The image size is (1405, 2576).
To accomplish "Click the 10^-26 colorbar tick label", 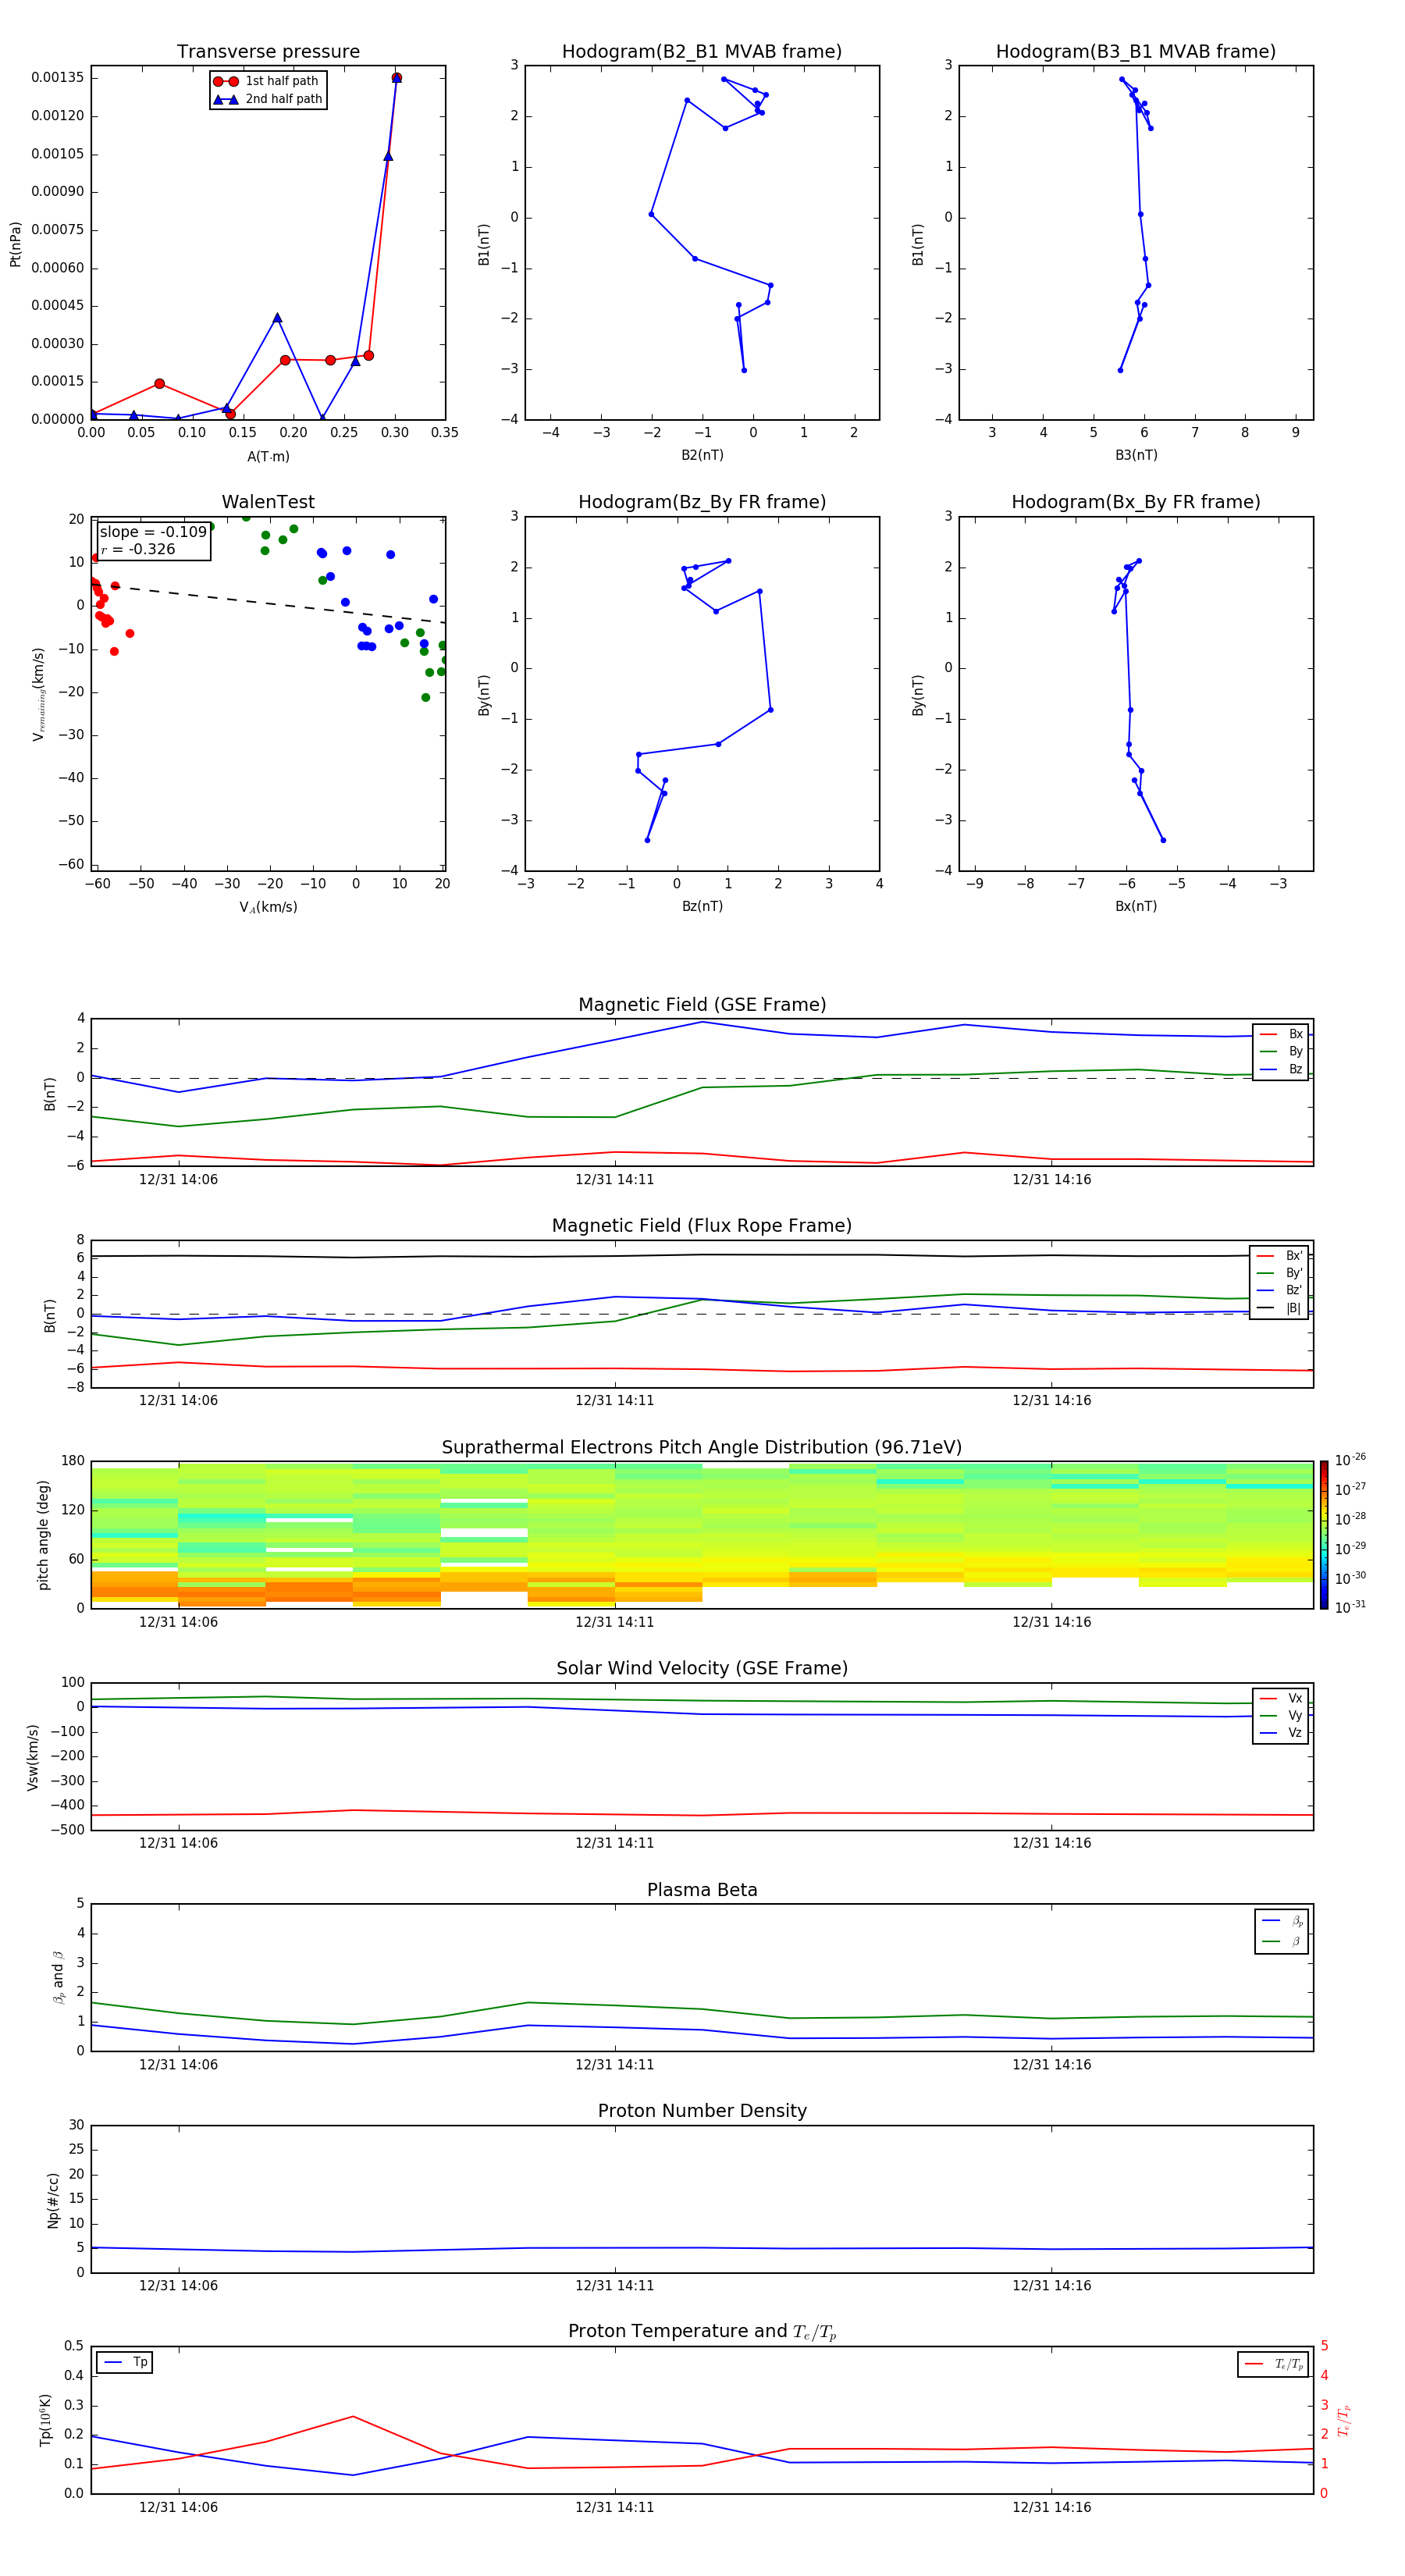I will [1350, 1460].
